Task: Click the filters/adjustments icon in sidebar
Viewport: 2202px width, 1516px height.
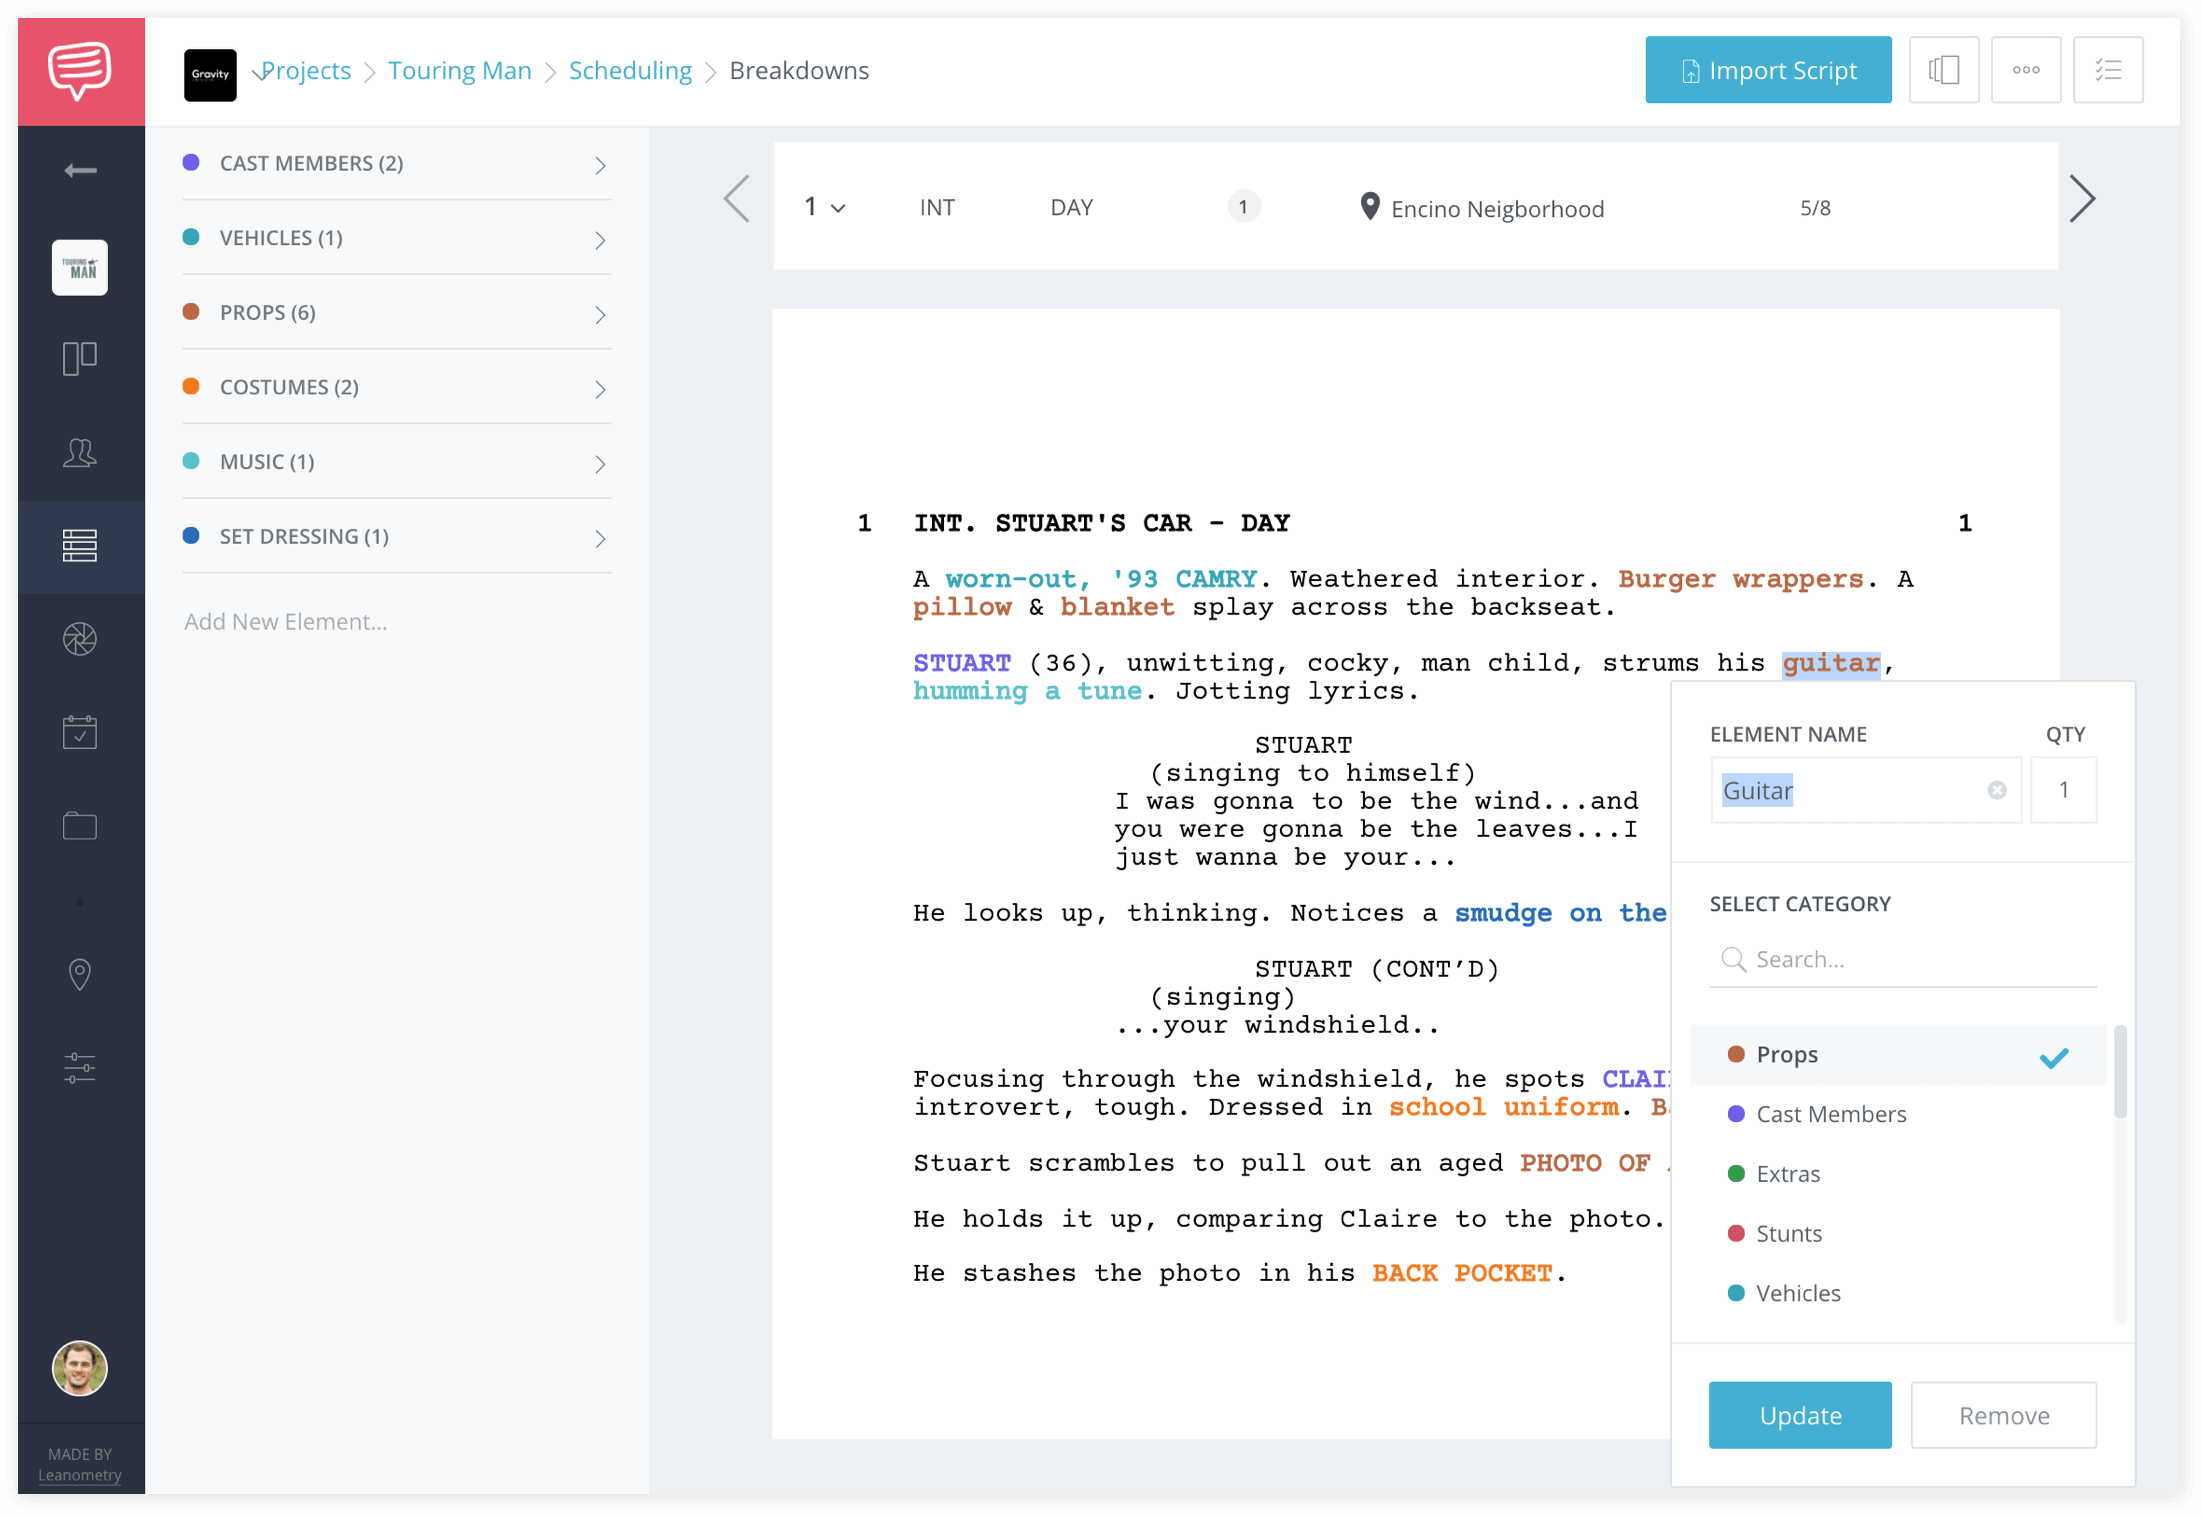Action: (80, 1068)
